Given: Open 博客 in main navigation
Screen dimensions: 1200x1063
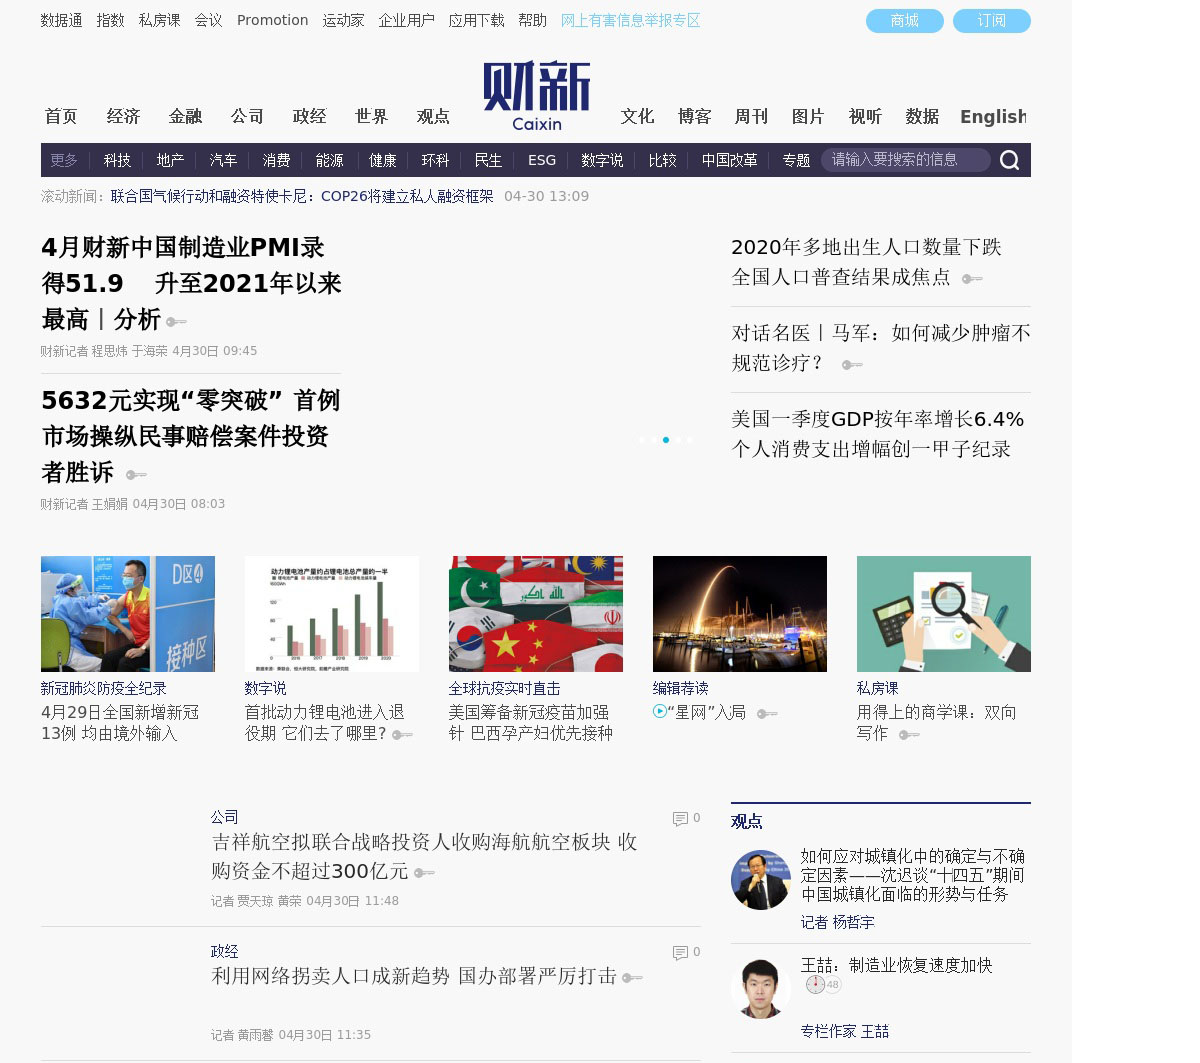Looking at the screenshot, I should (695, 117).
